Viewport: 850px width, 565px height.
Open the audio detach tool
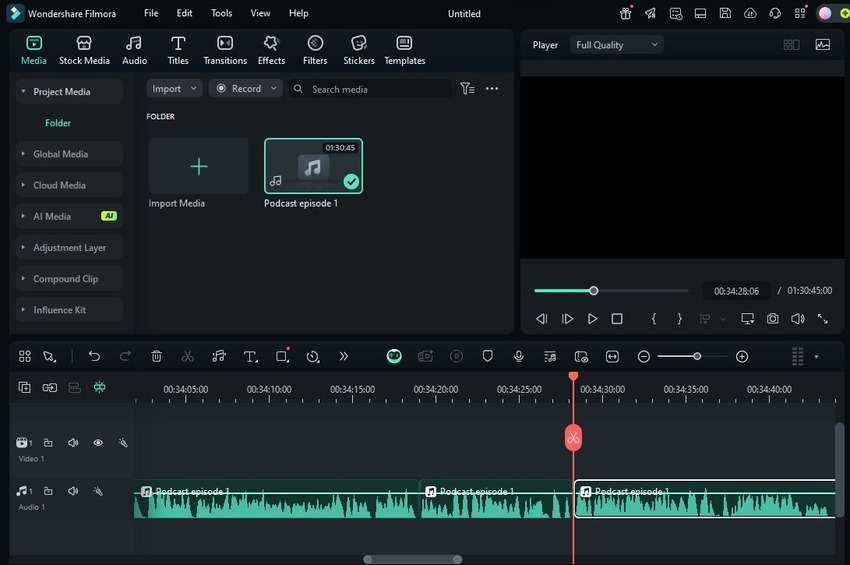(219, 356)
